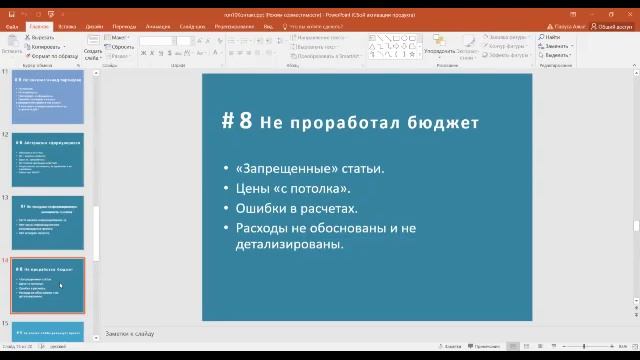The width and height of the screenshot is (640, 360).
Task: Click Преобразовать в SmartArt
Action: pos(326,56)
